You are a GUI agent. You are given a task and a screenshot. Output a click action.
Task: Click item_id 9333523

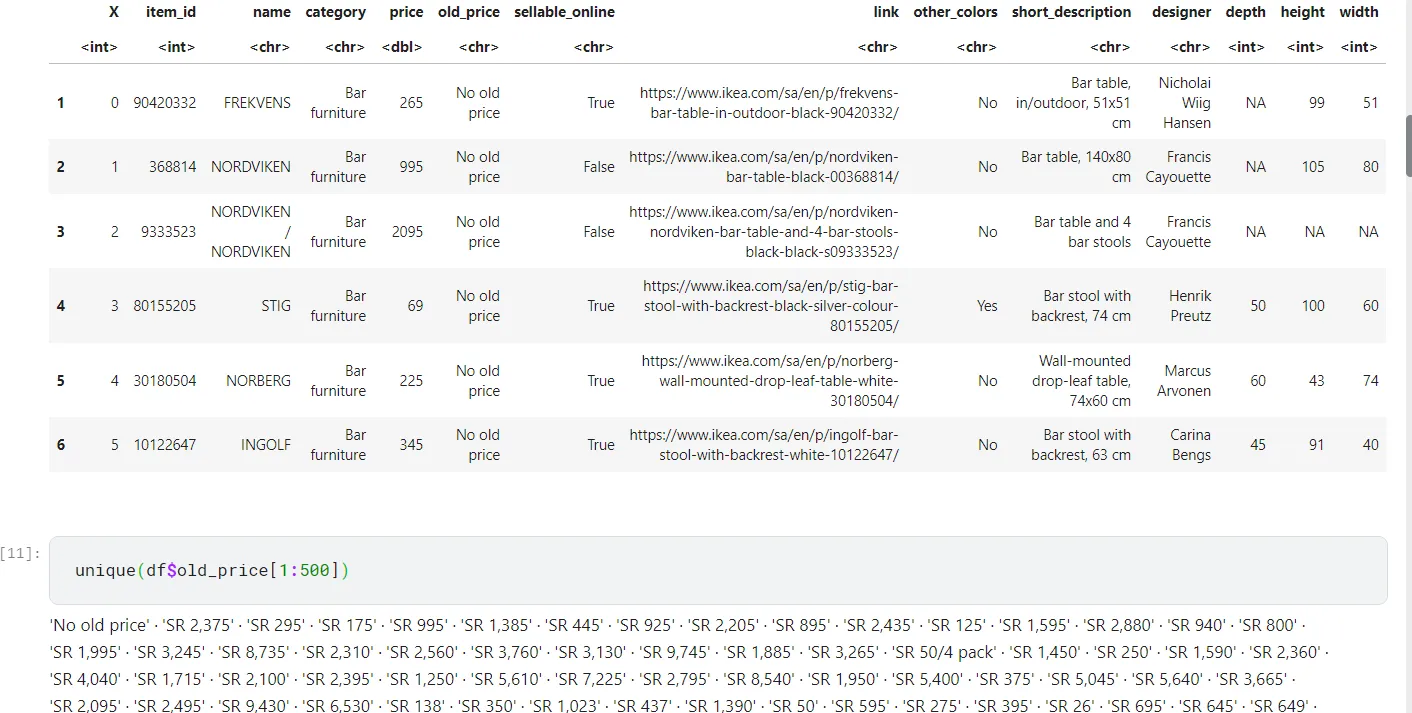click(x=169, y=232)
